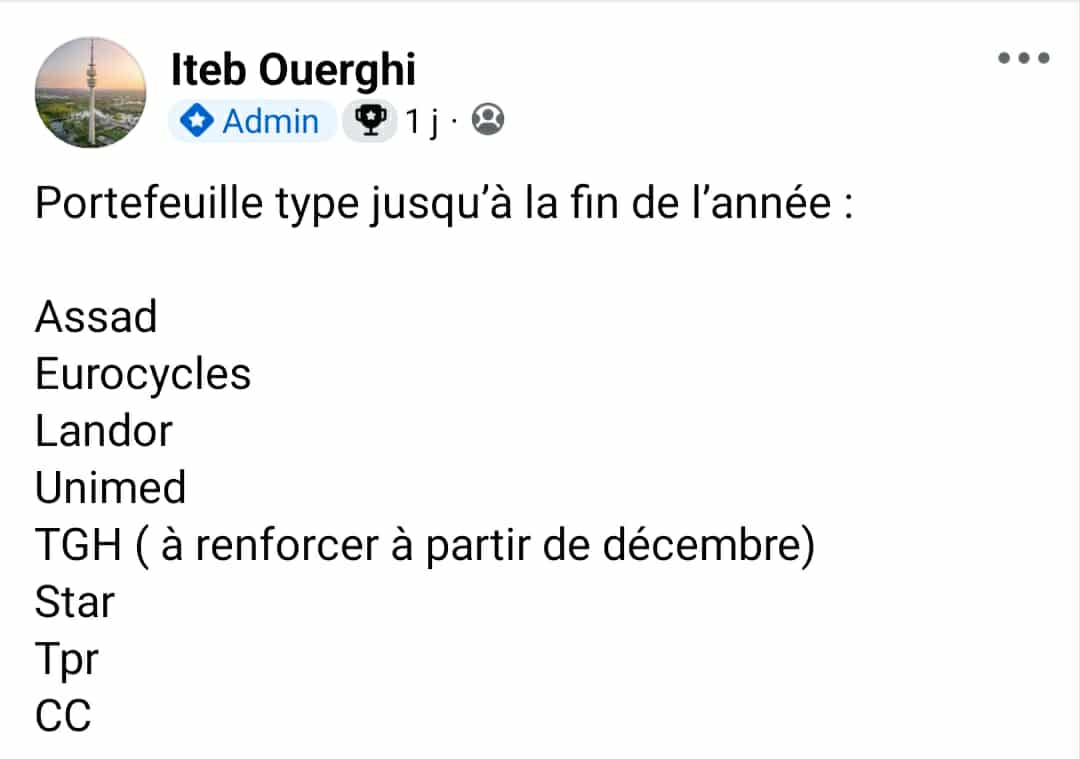
Task: Click on CC at the list bottom
Action: [x=63, y=716]
